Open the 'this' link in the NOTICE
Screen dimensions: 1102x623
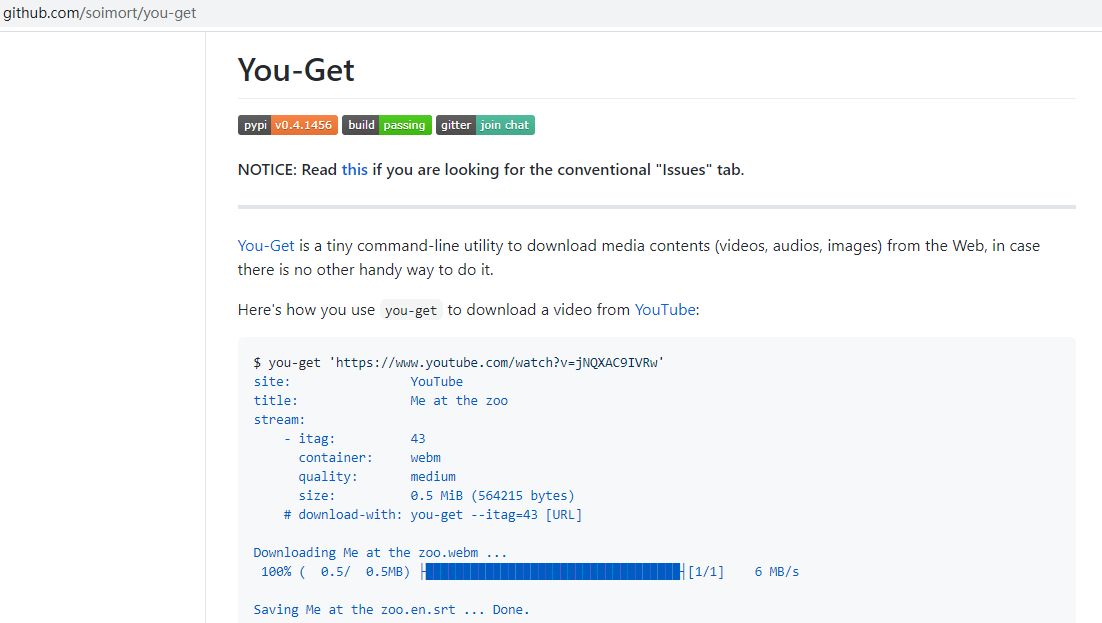[354, 169]
